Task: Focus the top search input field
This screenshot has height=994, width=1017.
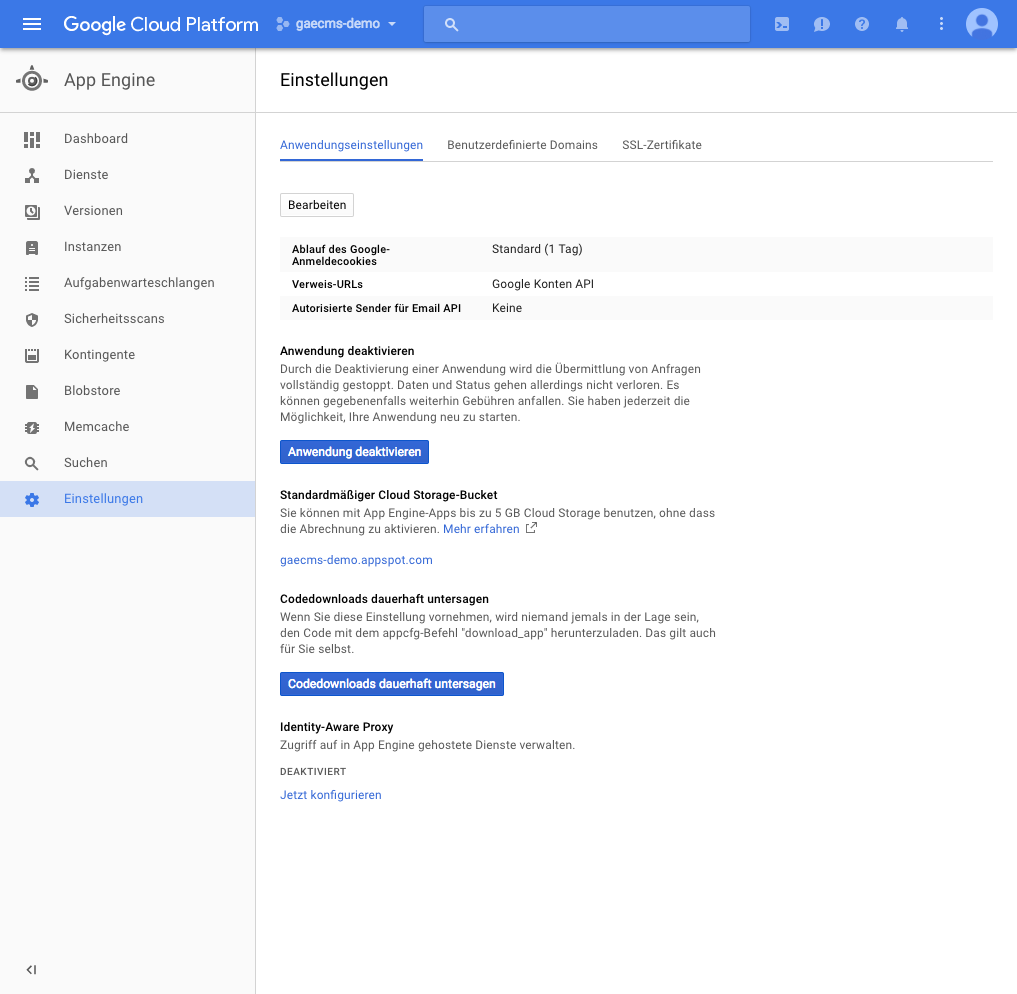Action: (x=586, y=25)
